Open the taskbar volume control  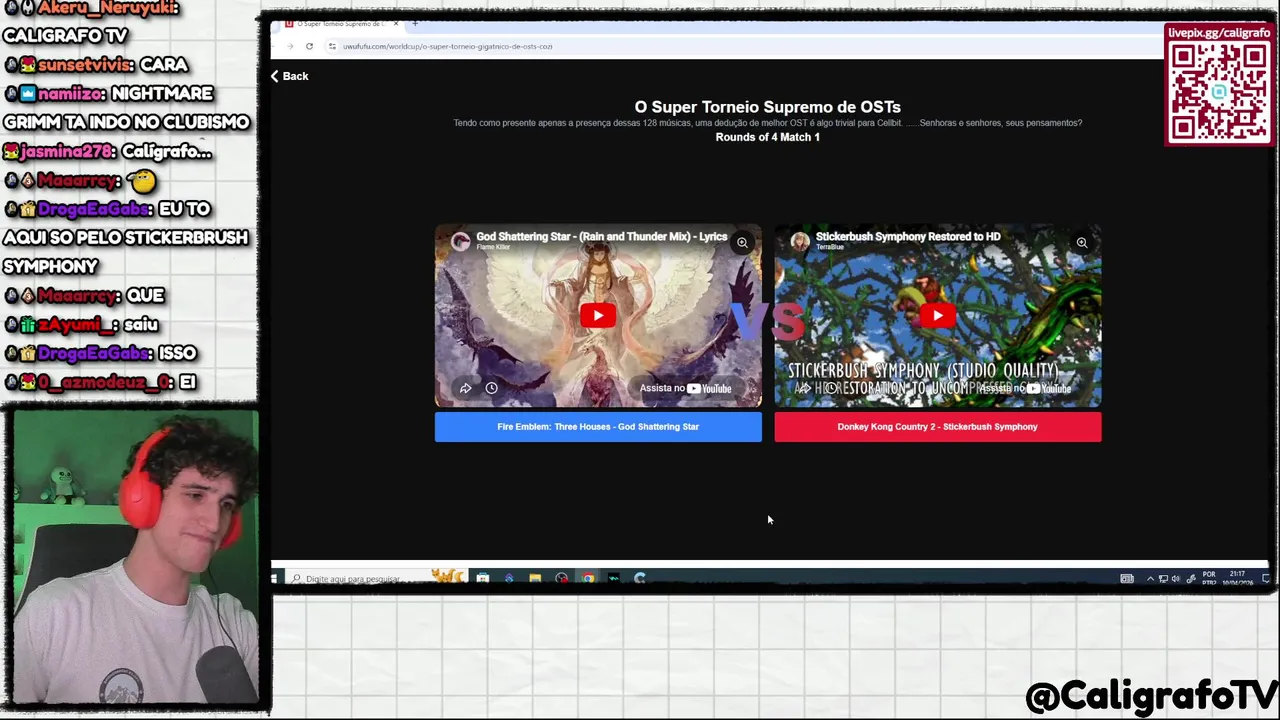1176,578
